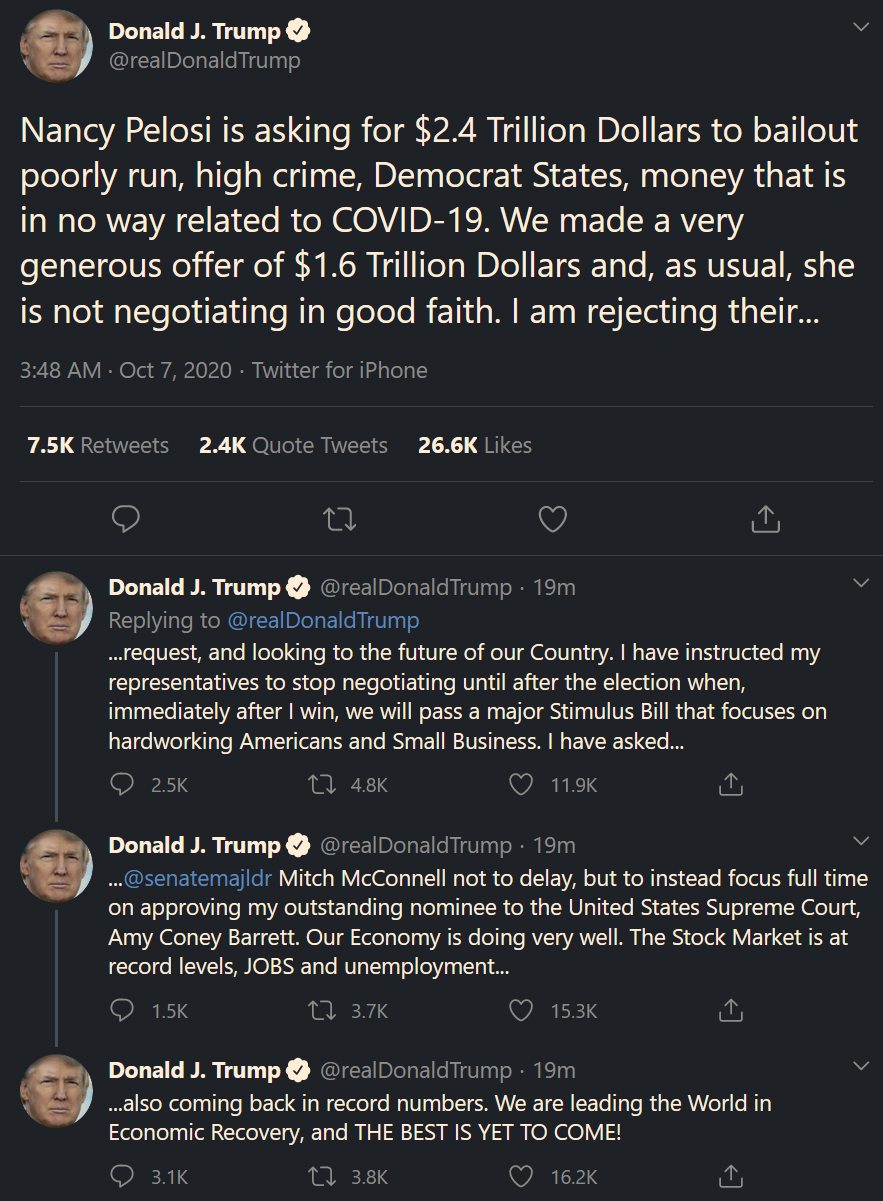Like the reply with 15.3K likes
Image resolution: width=883 pixels, height=1201 pixels.
click(521, 1010)
